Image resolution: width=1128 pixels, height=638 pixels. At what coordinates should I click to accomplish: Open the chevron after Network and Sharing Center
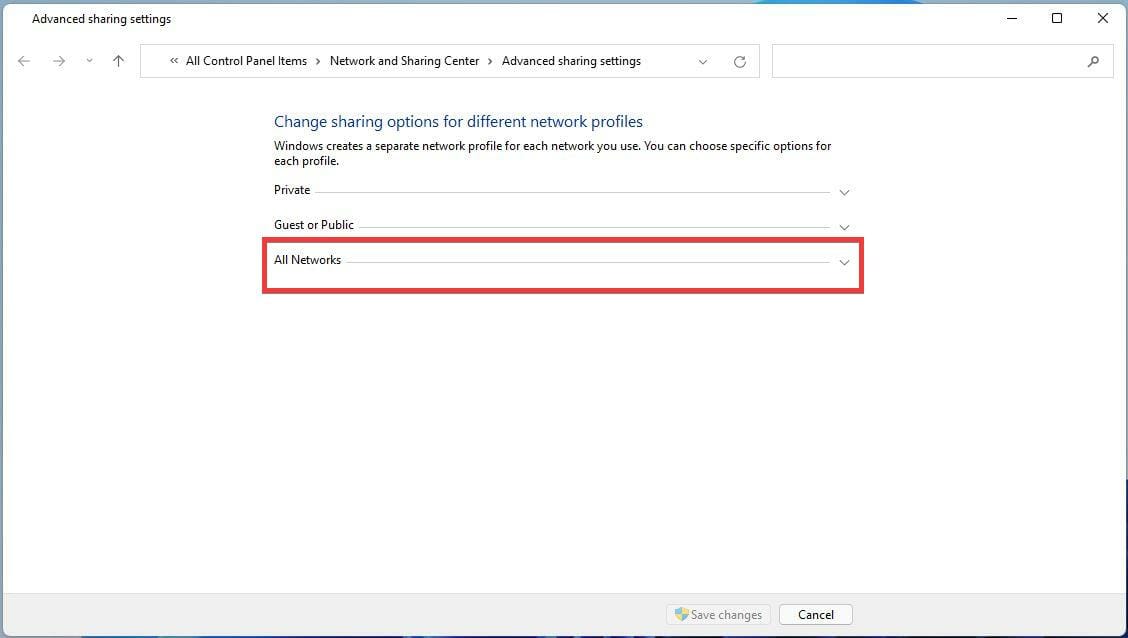click(491, 61)
